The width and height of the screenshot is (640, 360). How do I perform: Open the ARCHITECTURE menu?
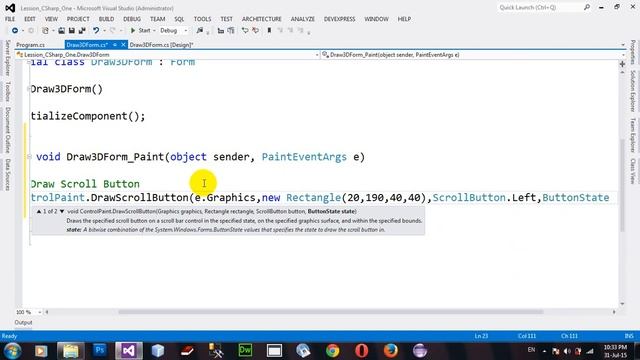click(262, 19)
